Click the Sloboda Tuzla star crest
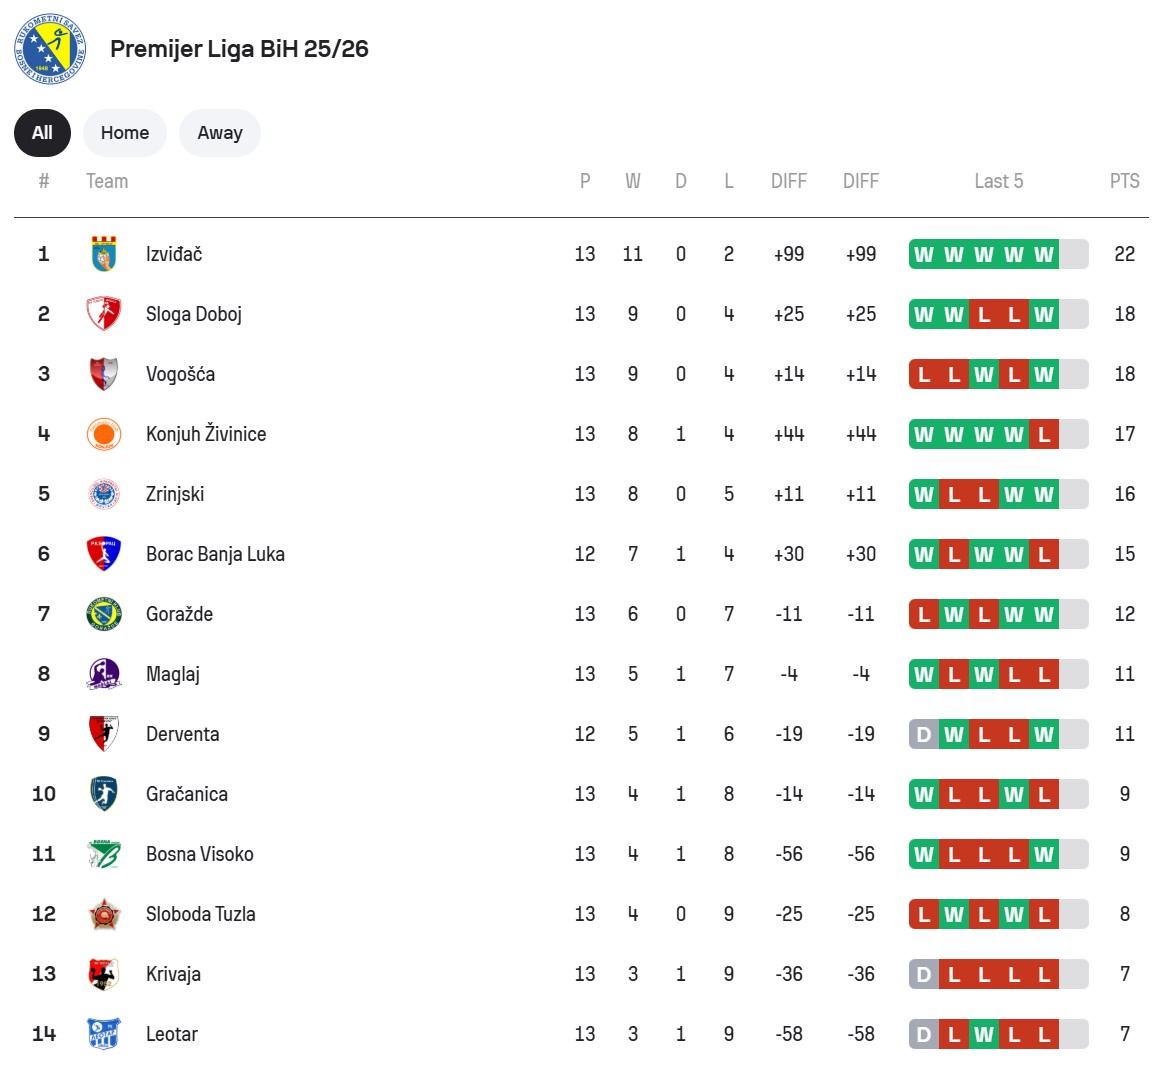The height and width of the screenshot is (1089, 1152). (104, 914)
